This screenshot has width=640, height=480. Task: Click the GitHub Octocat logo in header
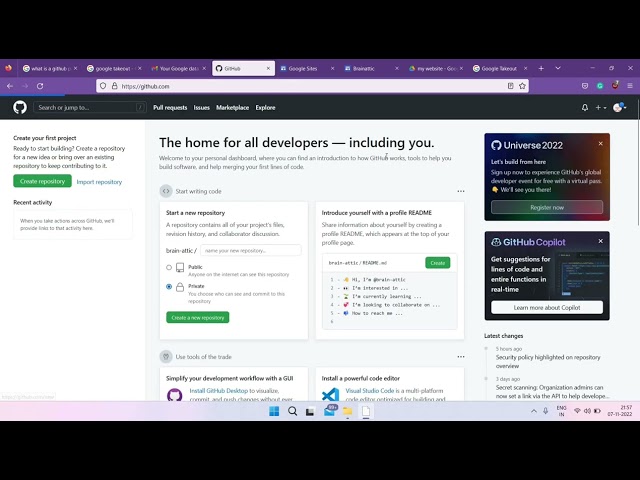(20, 107)
